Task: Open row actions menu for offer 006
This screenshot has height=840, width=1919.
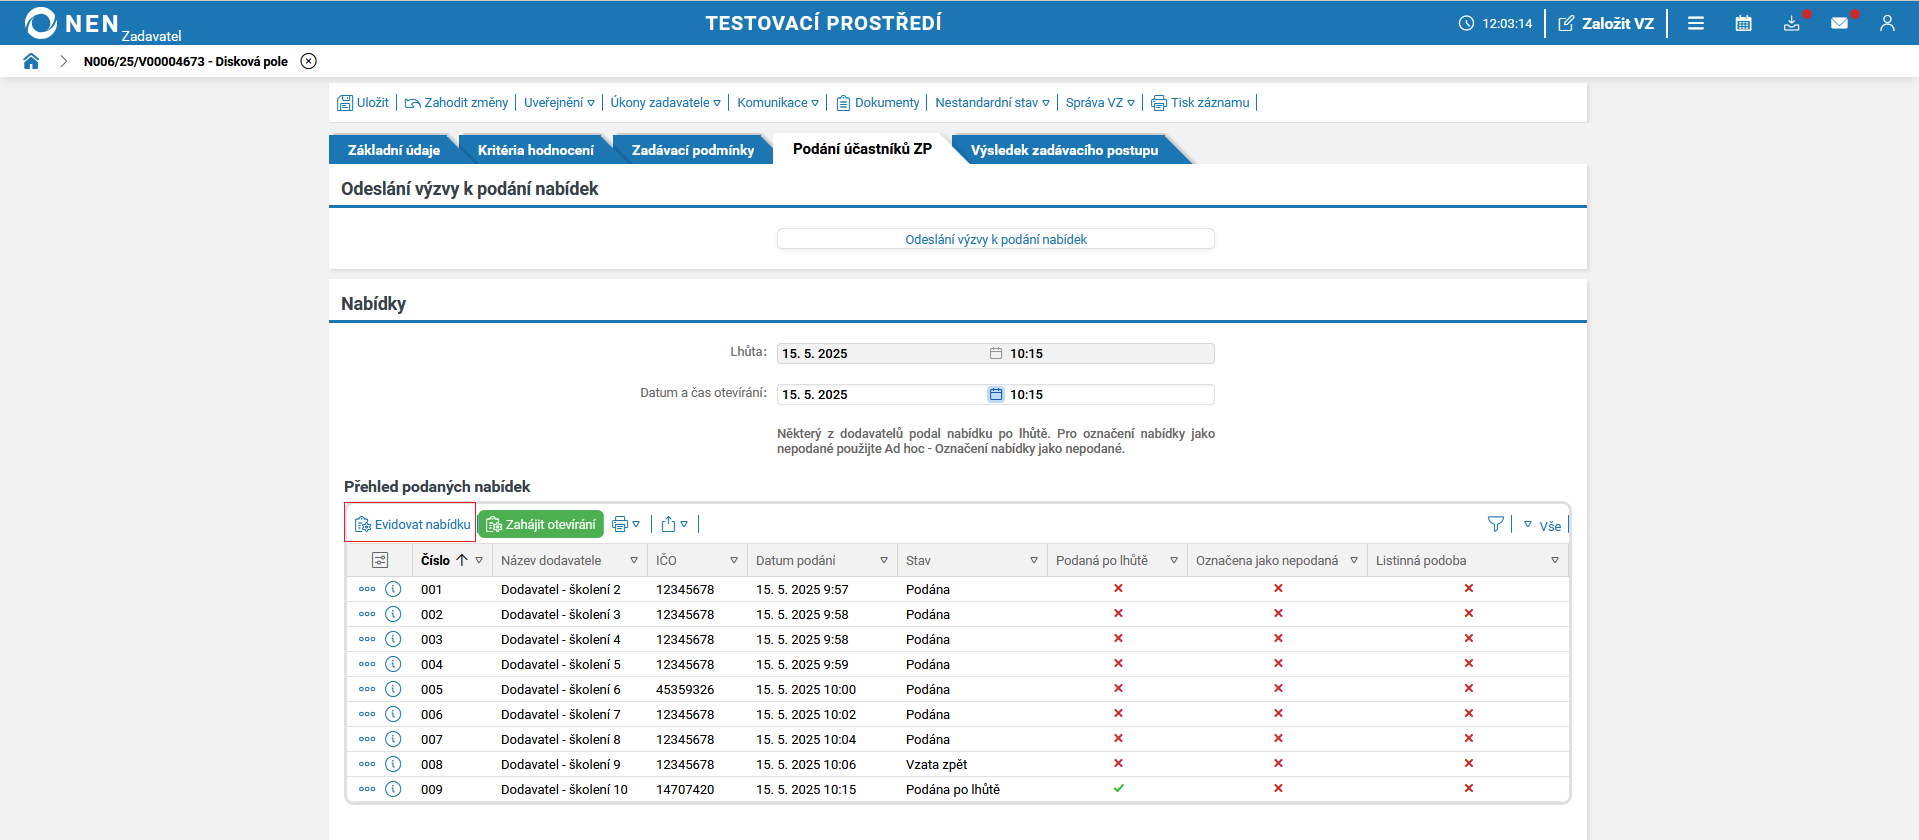Action: [x=367, y=714]
